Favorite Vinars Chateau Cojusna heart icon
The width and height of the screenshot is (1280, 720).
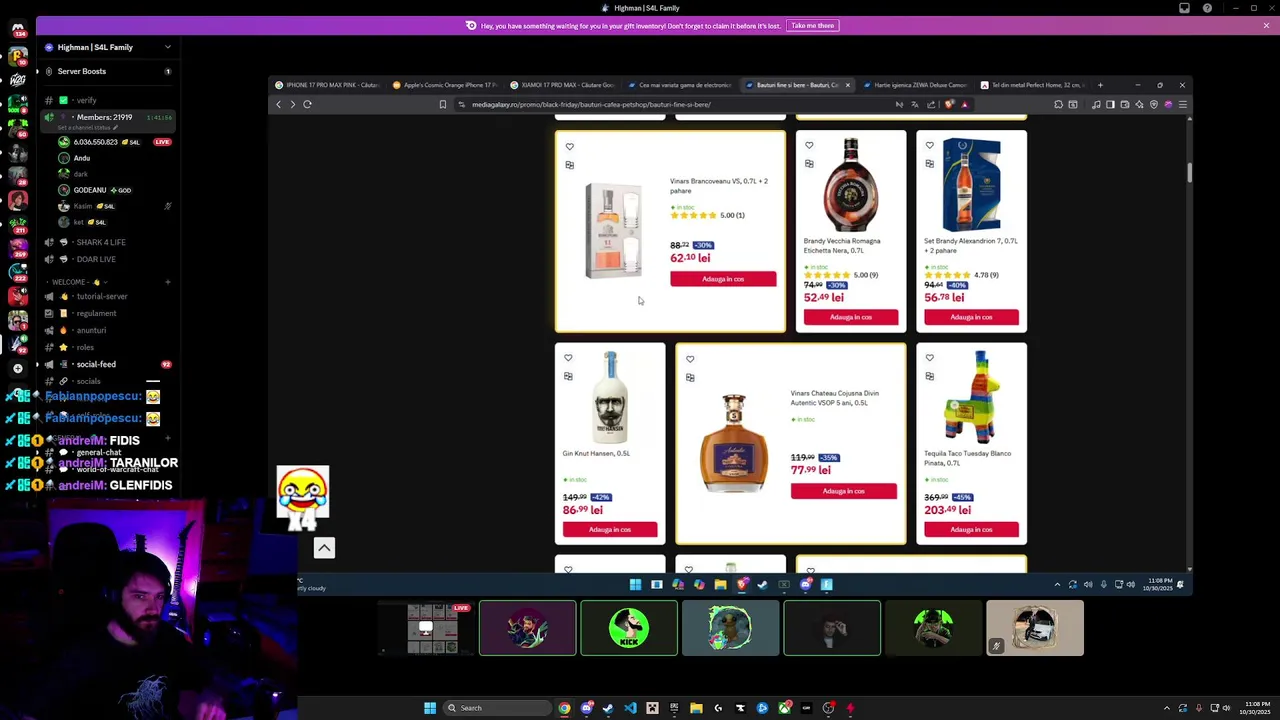[689, 359]
